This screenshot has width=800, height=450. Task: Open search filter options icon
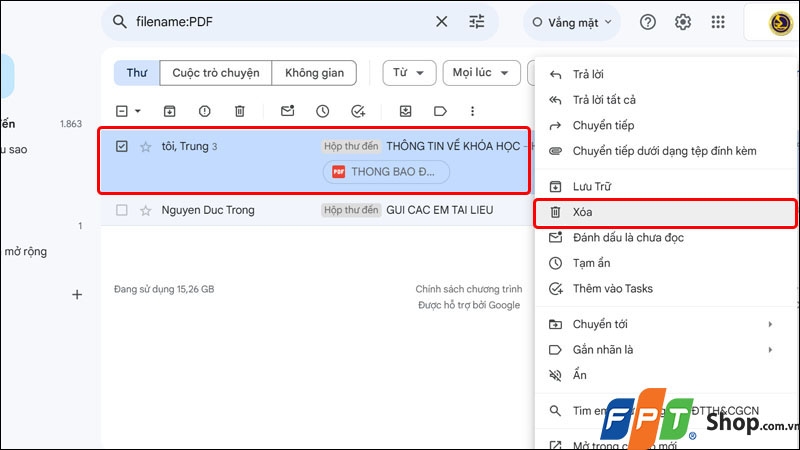pyautogui.click(x=477, y=22)
